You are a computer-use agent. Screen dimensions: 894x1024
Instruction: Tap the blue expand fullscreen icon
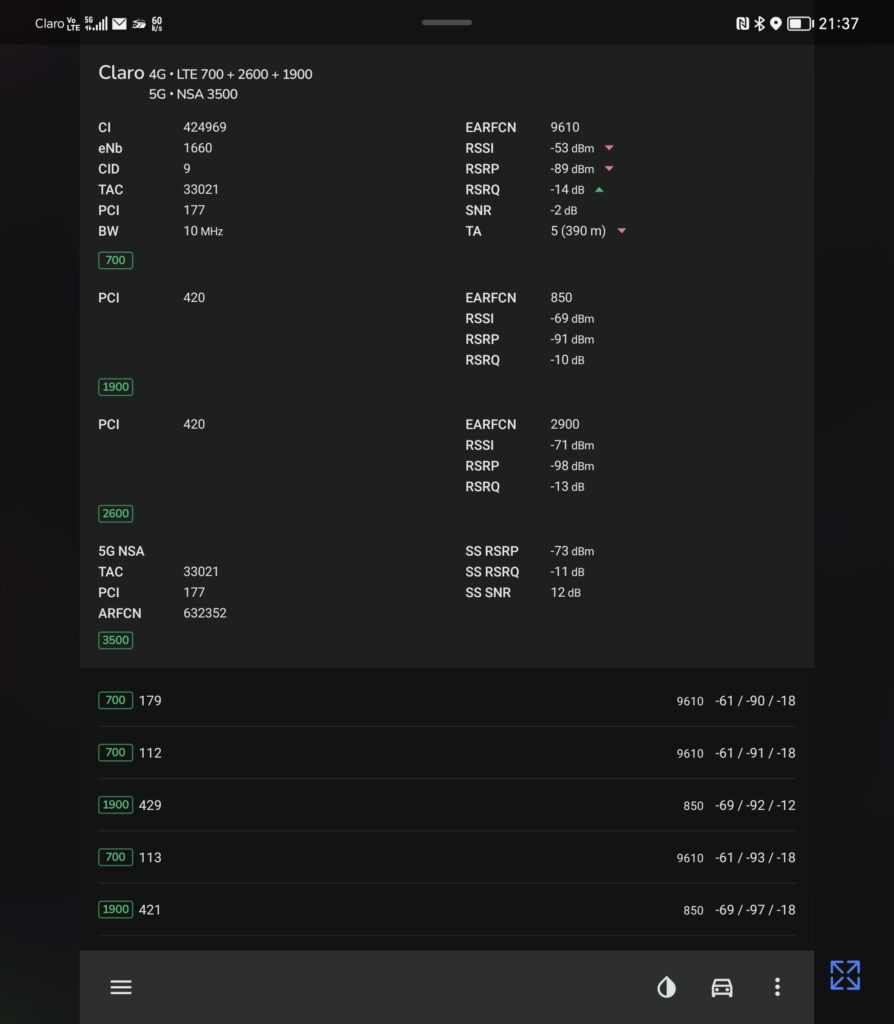pyautogui.click(x=845, y=975)
